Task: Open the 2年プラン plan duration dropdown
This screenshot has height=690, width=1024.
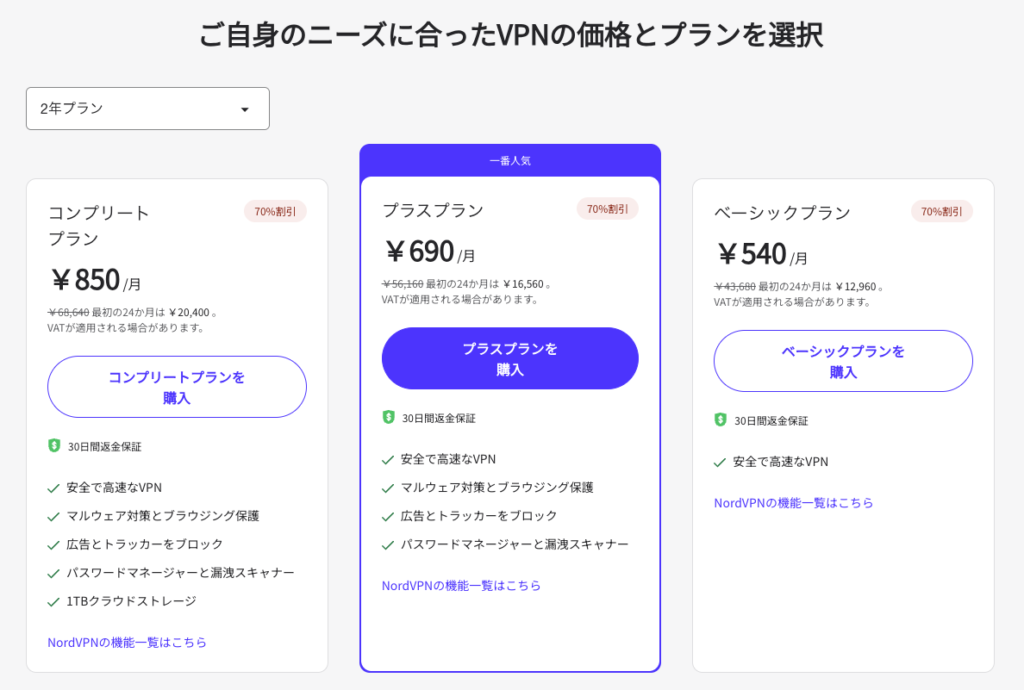Action: pyautogui.click(x=147, y=109)
